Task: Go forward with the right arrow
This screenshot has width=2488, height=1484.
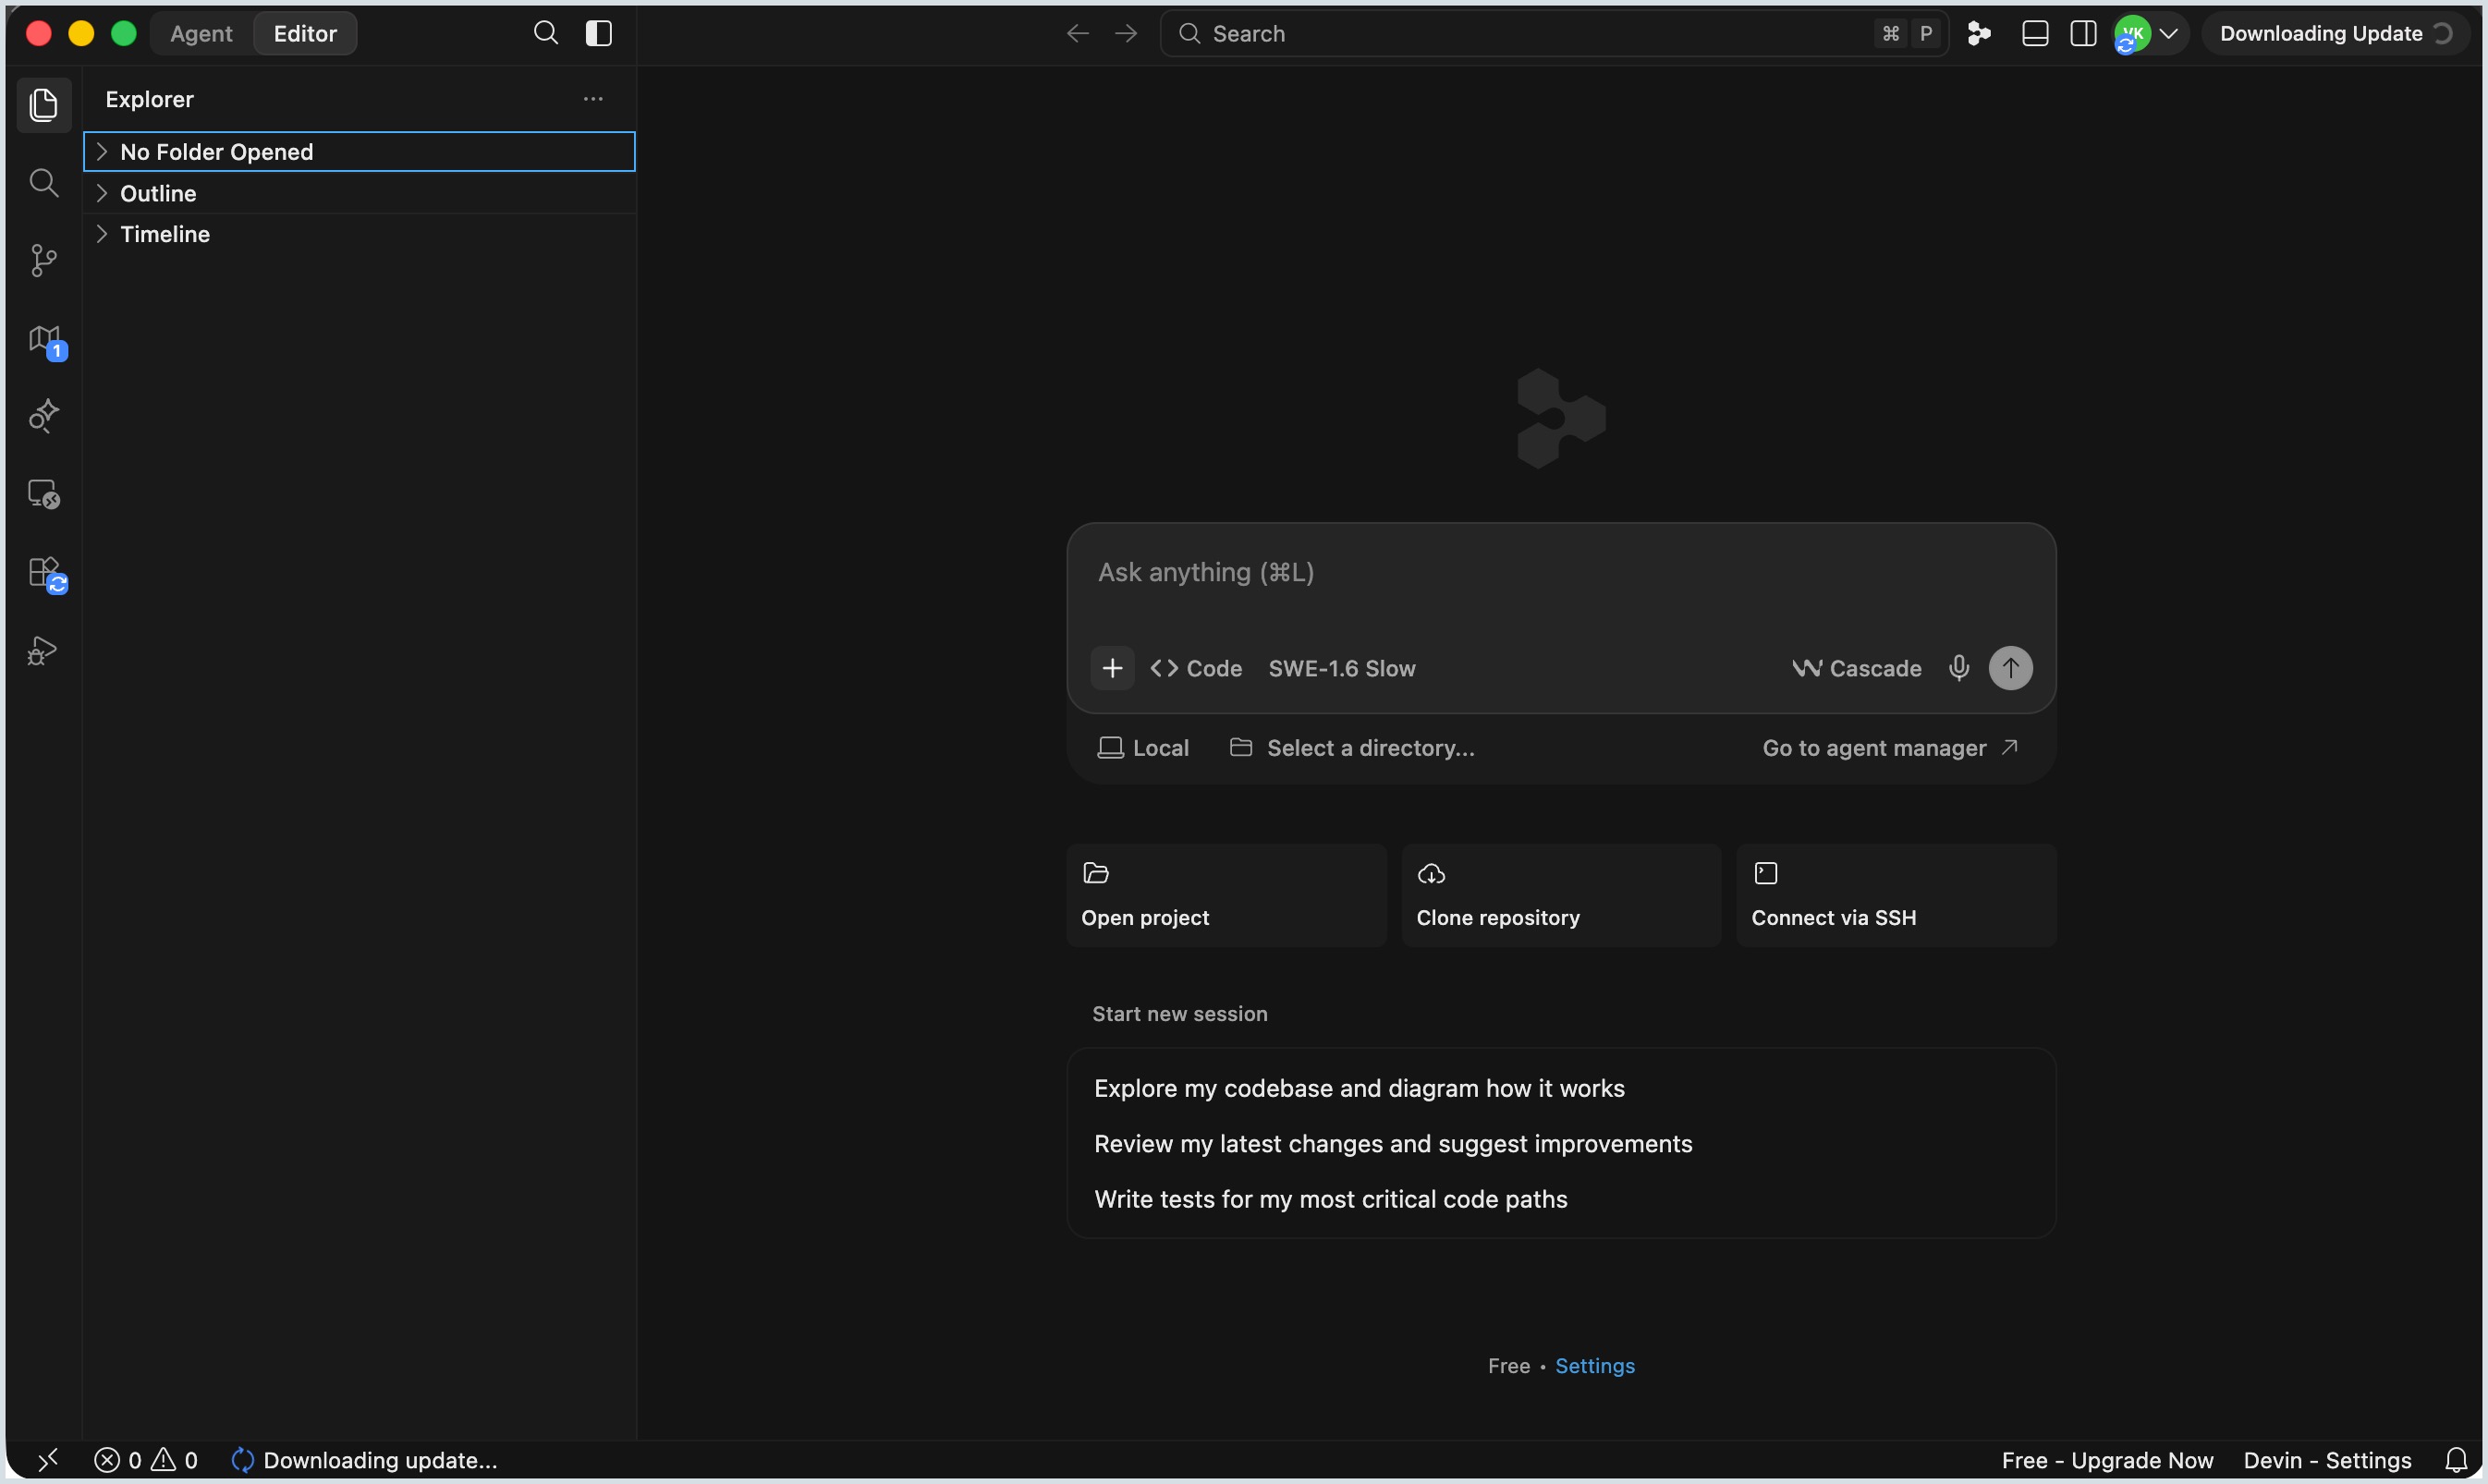Action: point(1126,33)
